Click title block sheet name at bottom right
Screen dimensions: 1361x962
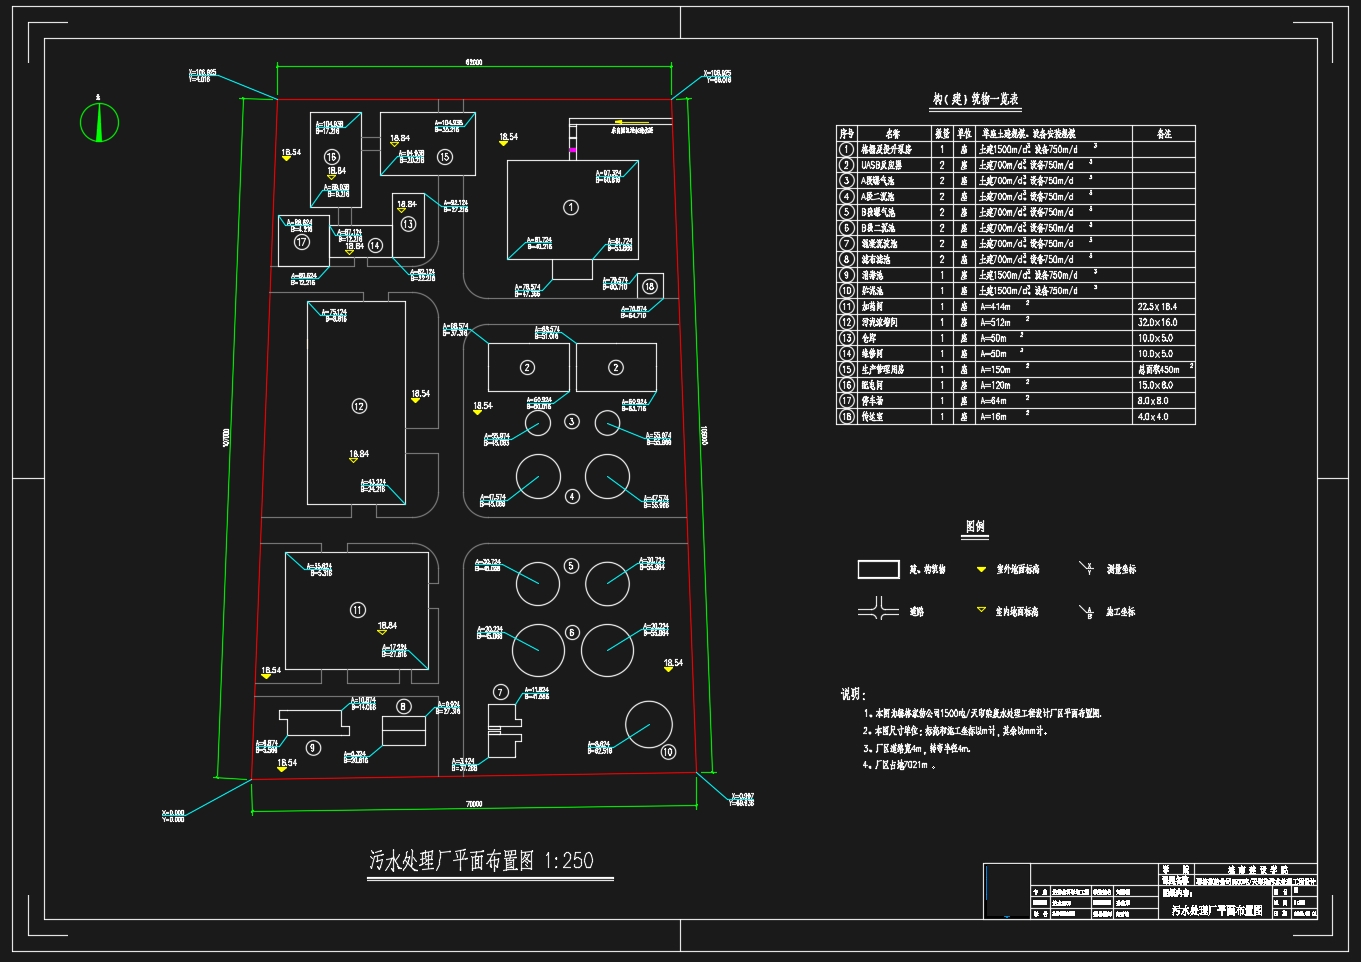point(1217,911)
